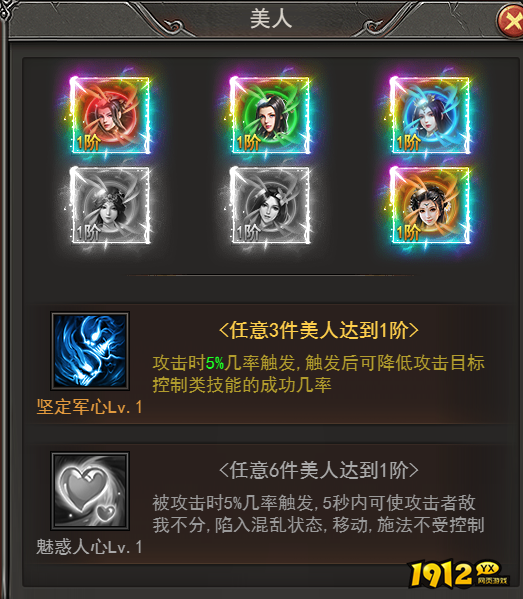Open the grey hearts 魅惑人心 skill icon
The height and width of the screenshot is (599, 523).
(90, 491)
